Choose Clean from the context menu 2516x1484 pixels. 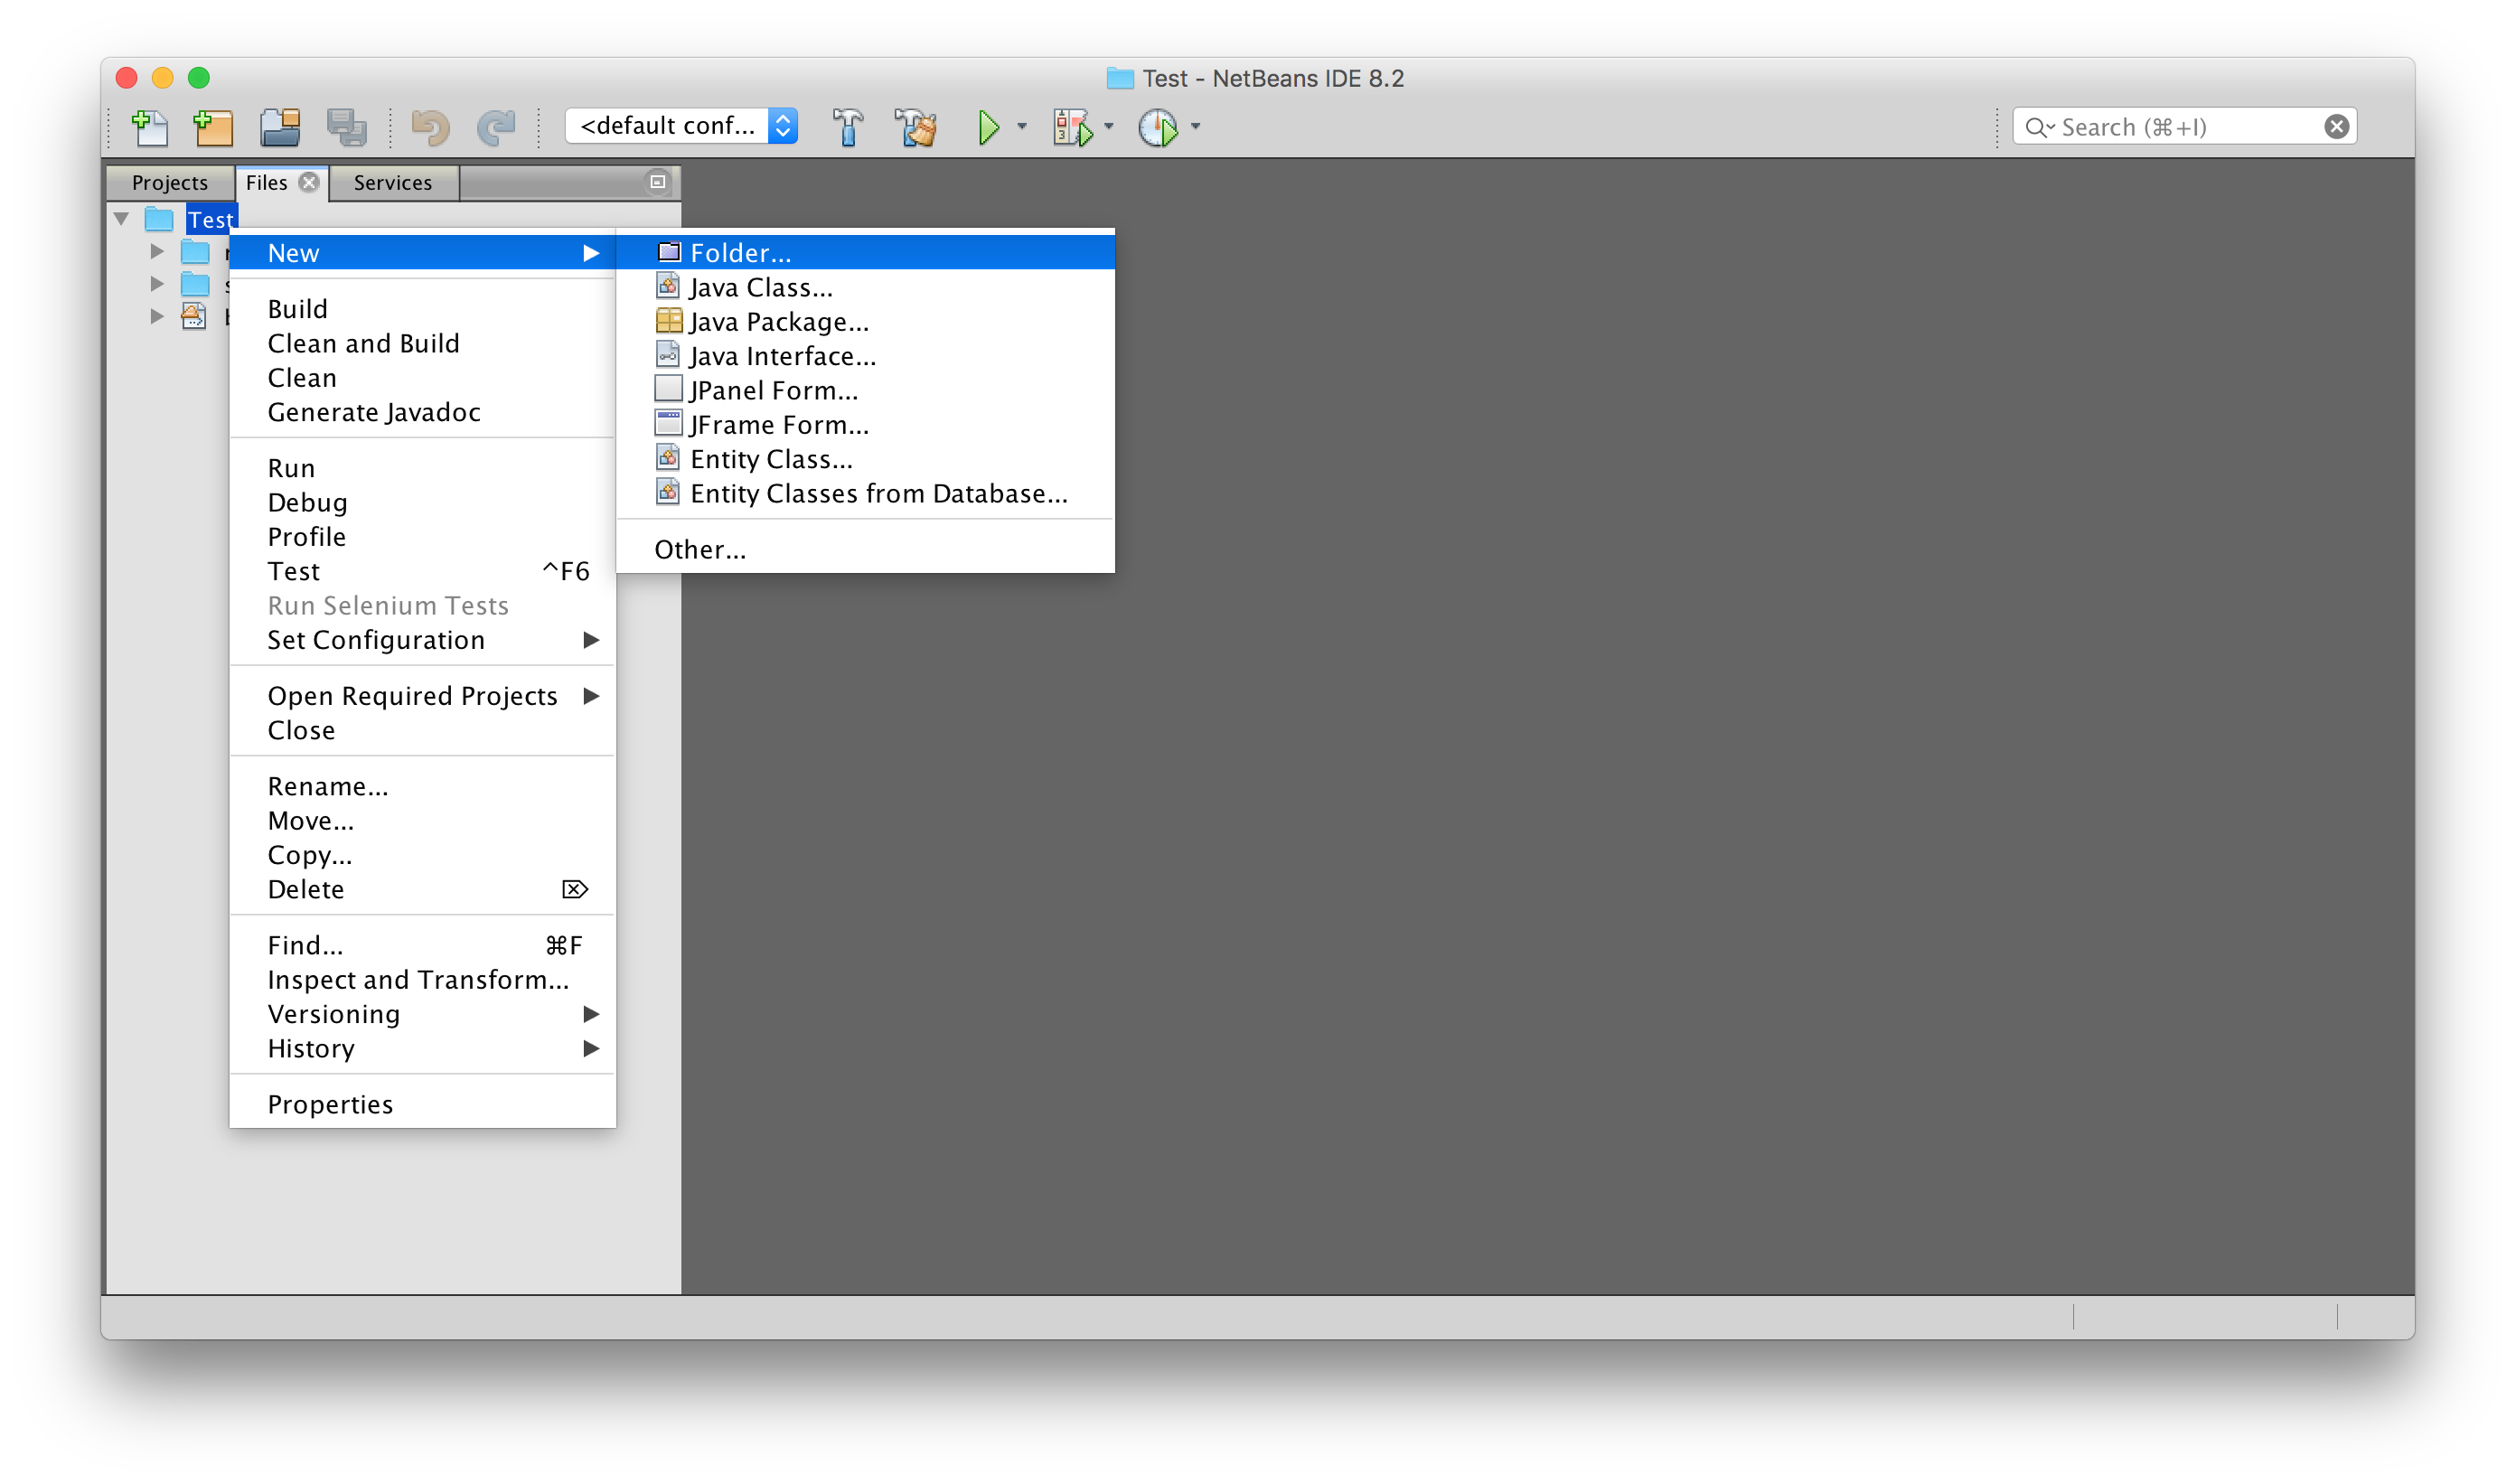[x=423, y=378]
